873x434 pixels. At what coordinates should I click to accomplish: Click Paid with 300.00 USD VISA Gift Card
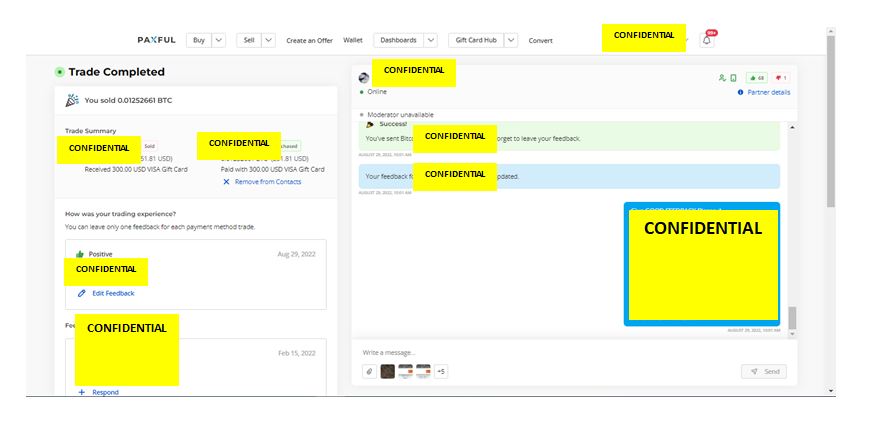272,169
